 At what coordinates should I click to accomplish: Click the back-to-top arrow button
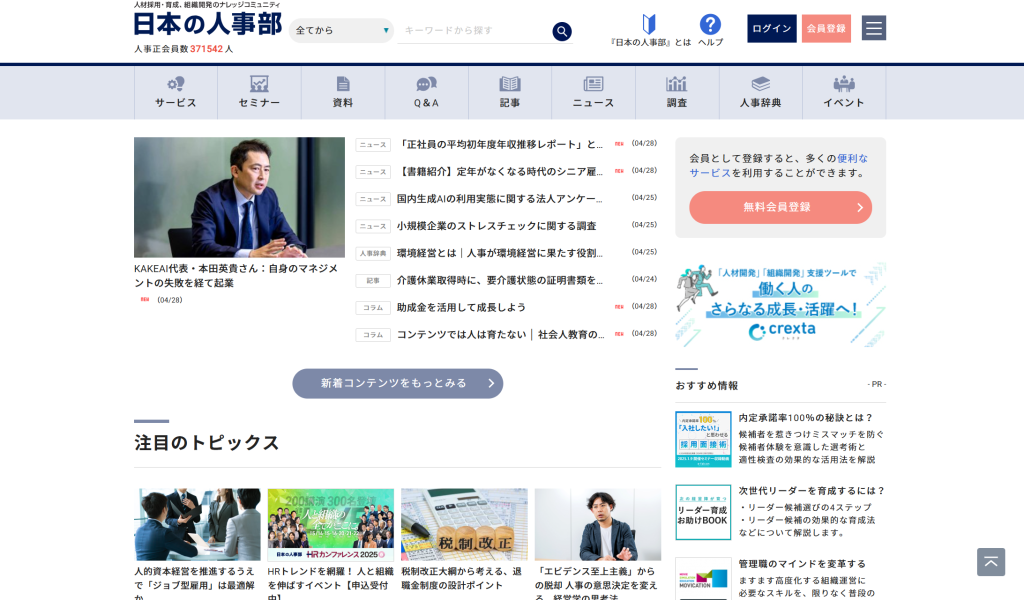991,562
